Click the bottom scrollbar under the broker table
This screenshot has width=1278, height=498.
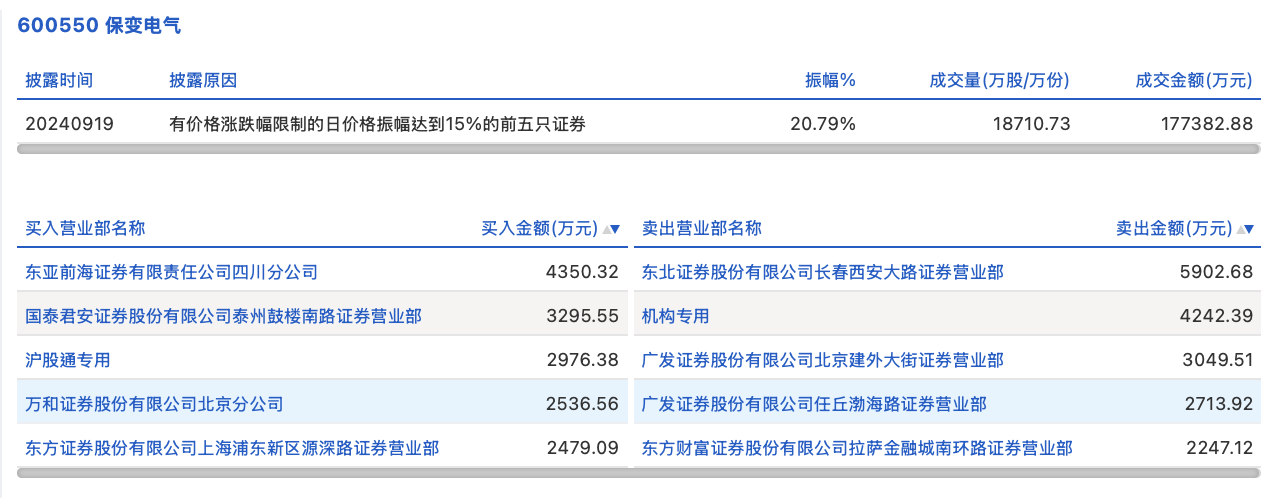click(638, 473)
